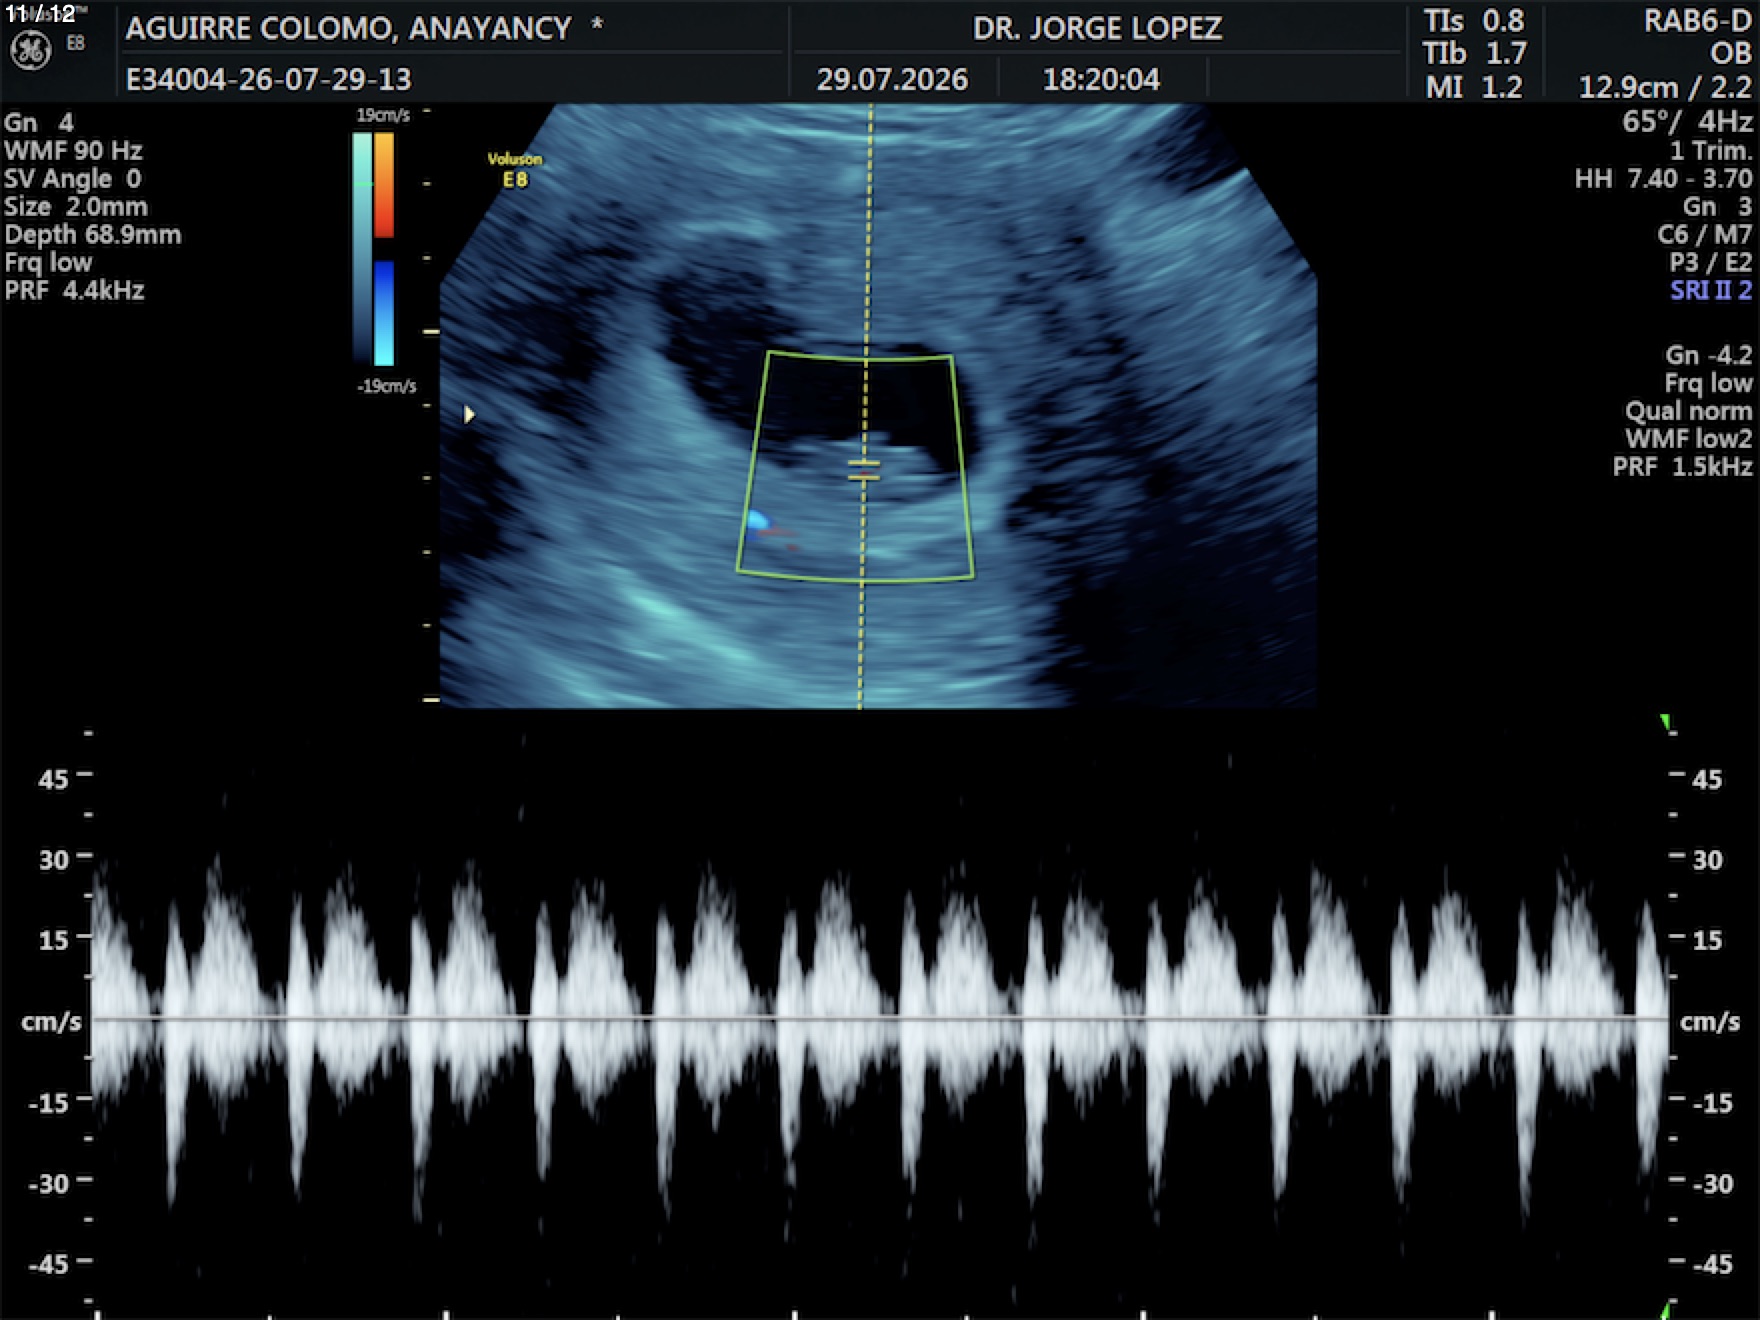The width and height of the screenshot is (1760, 1320).
Task: Click the SRI II 2 setting
Action: [x=1711, y=291]
